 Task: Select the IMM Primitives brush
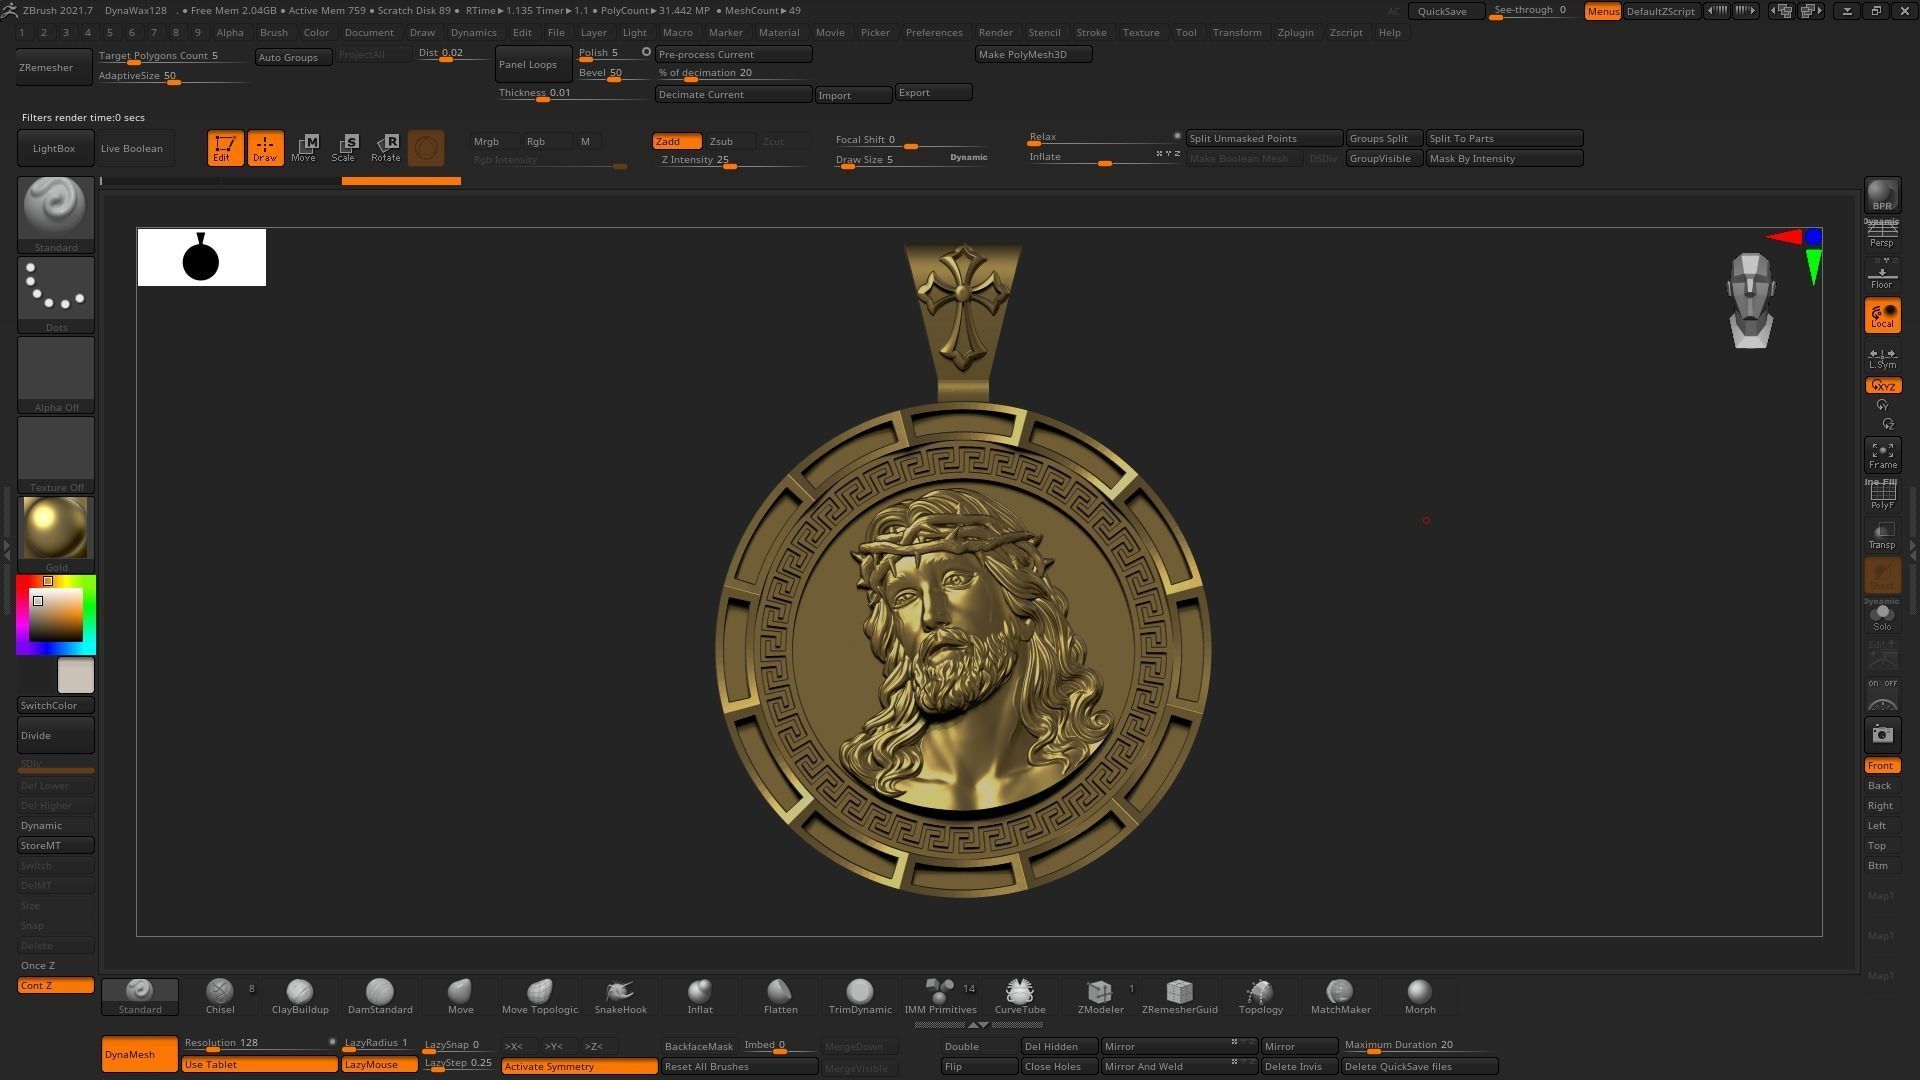click(940, 996)
